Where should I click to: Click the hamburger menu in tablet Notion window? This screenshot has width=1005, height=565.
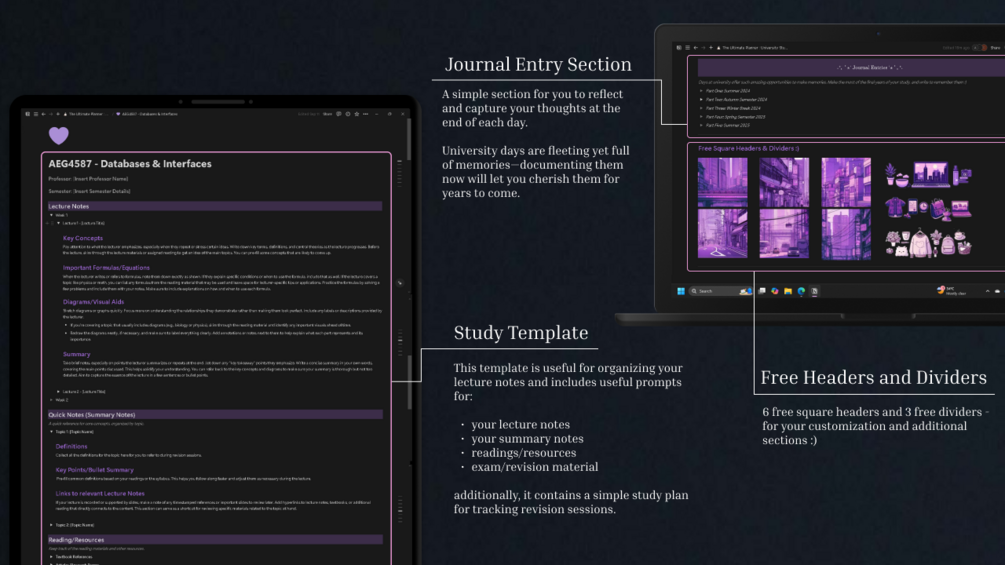point(36,114)
